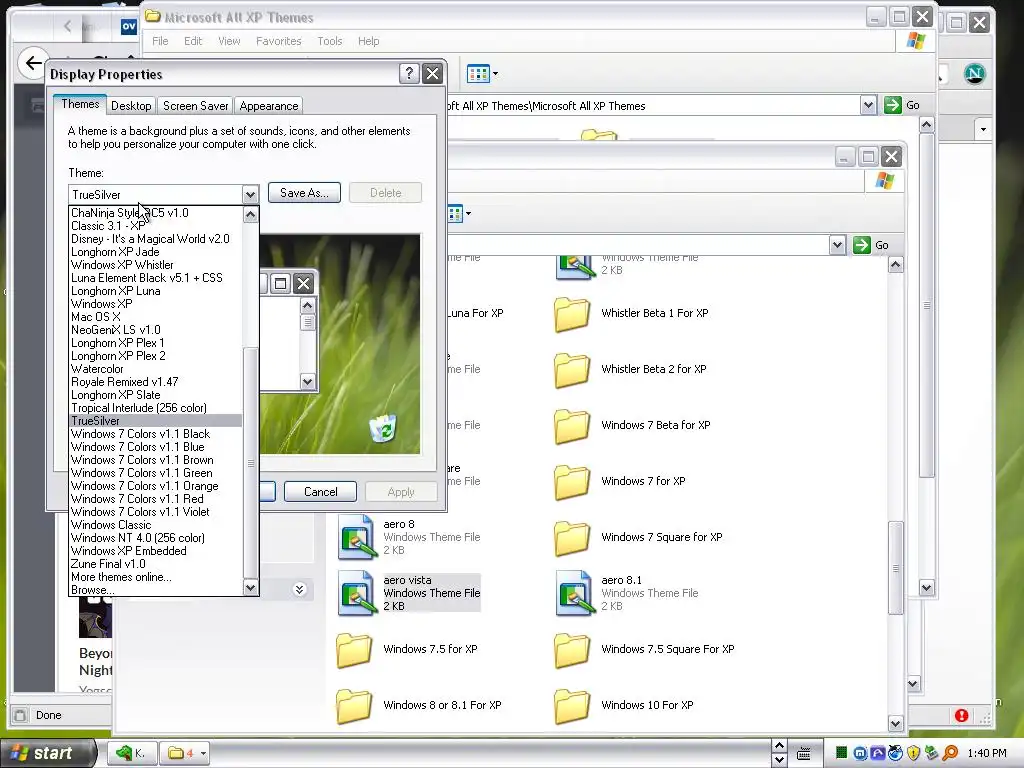
Task: Click the magnifier tray icon
Action: click(950, 753)
